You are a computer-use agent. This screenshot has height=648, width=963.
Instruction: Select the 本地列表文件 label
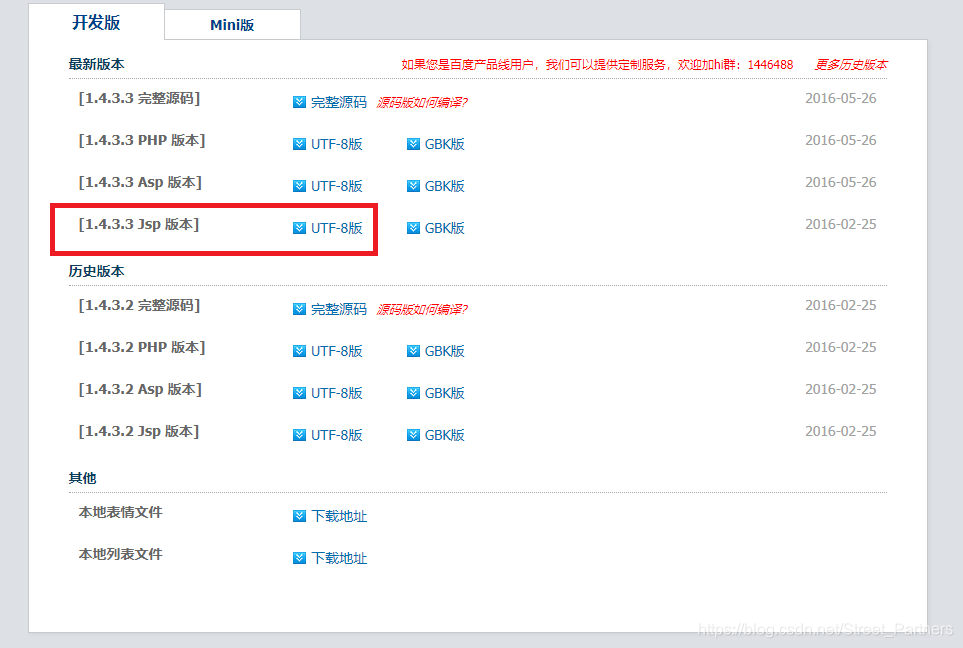(120, 554)
